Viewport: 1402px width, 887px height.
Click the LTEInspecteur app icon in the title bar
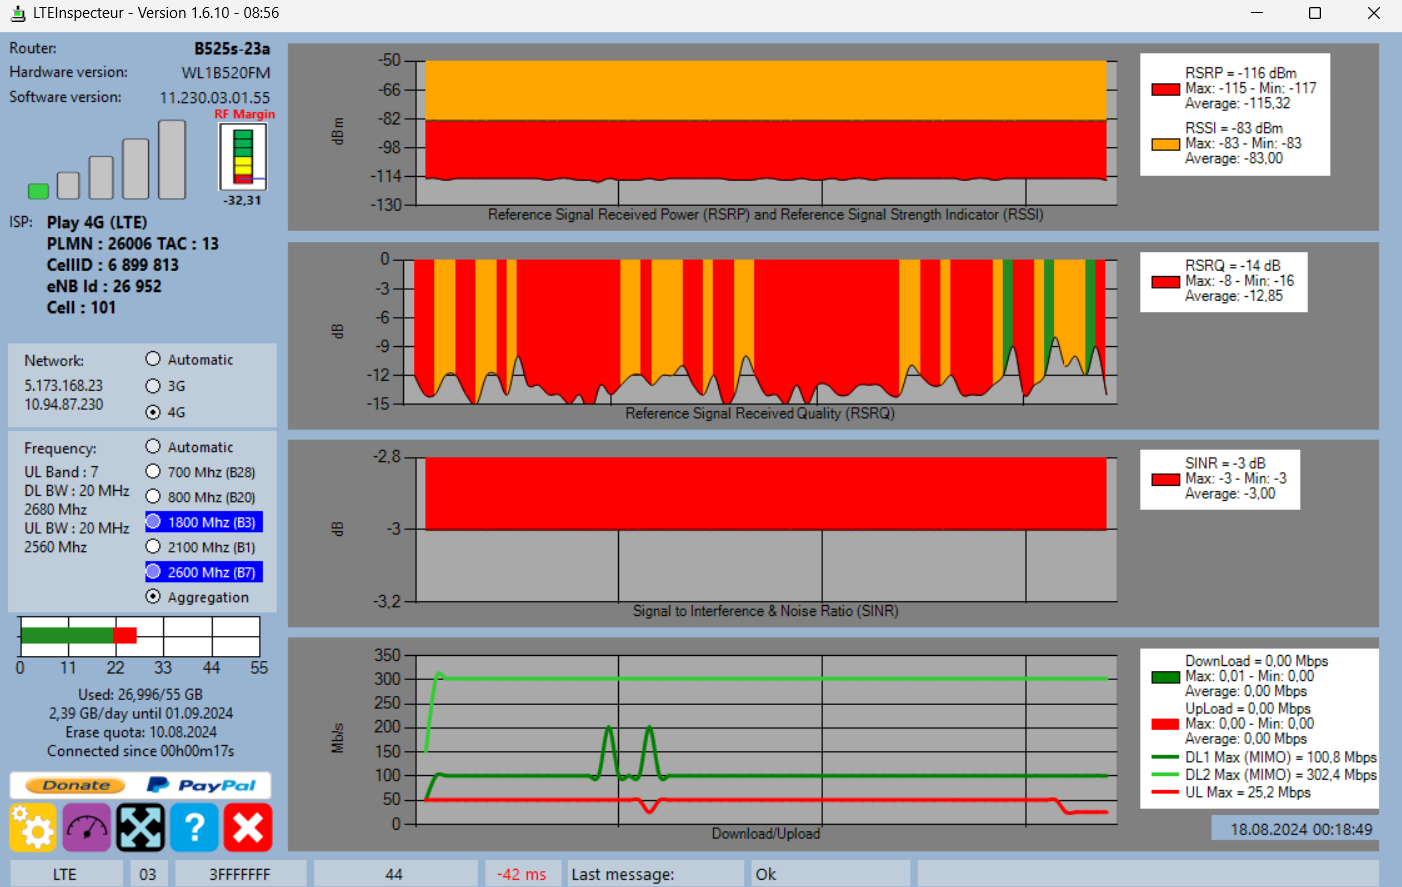(x=17, y=13)
